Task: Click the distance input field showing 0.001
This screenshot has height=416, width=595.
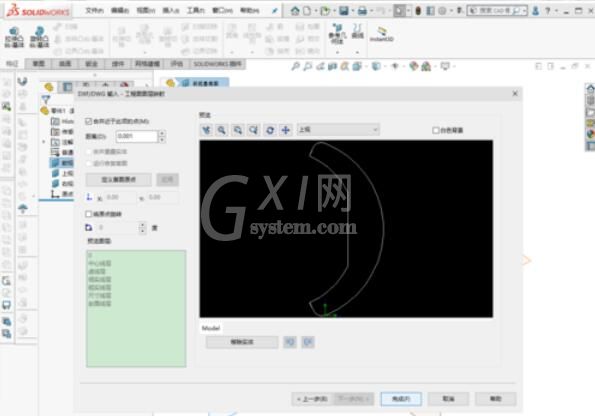Action: (137, 136)
